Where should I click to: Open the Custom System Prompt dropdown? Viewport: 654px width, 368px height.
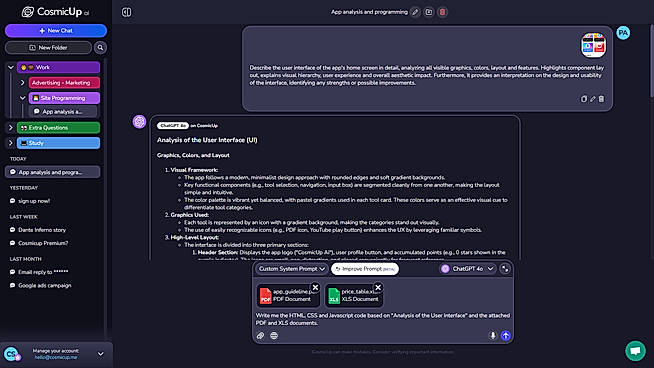coord(291,269)
